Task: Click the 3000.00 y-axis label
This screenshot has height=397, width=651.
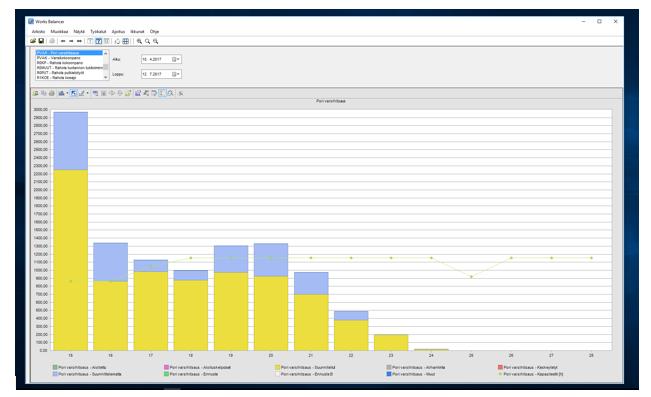Action: [x=41, y=110]
